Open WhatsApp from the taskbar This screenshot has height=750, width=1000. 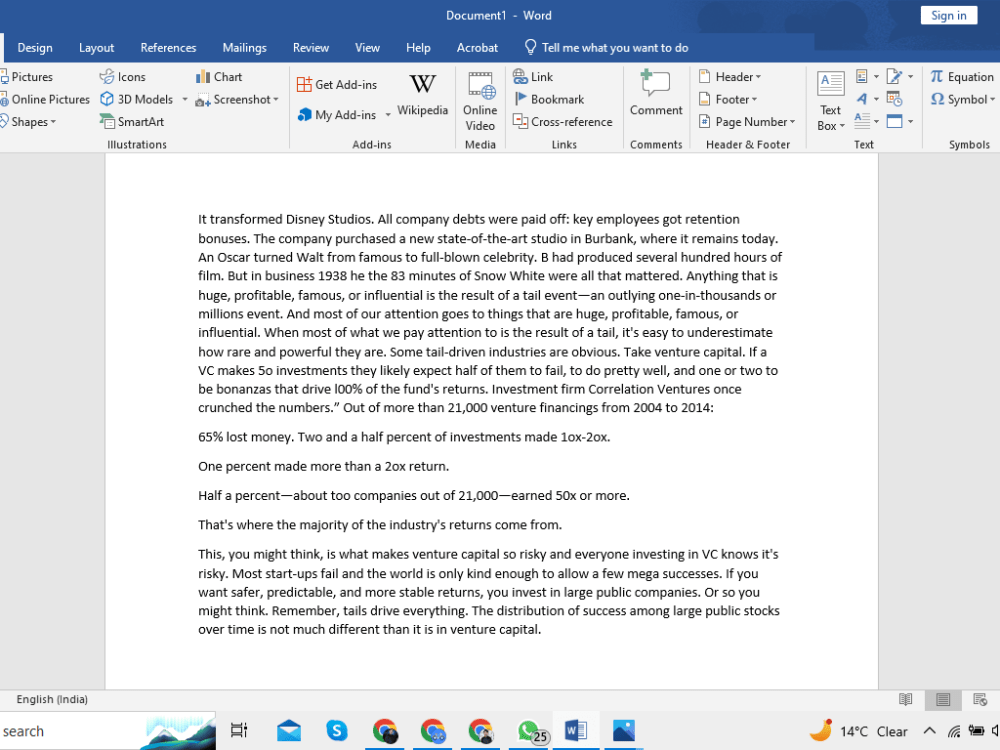(529, 731)
